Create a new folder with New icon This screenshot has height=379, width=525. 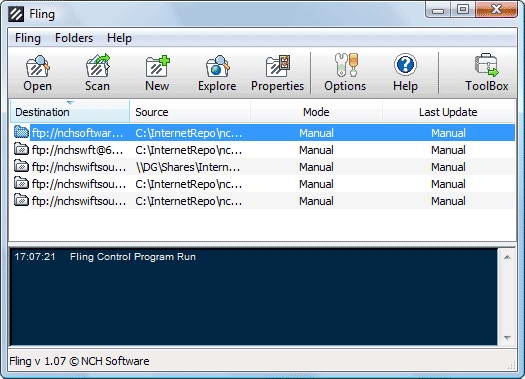click(157, 66)
